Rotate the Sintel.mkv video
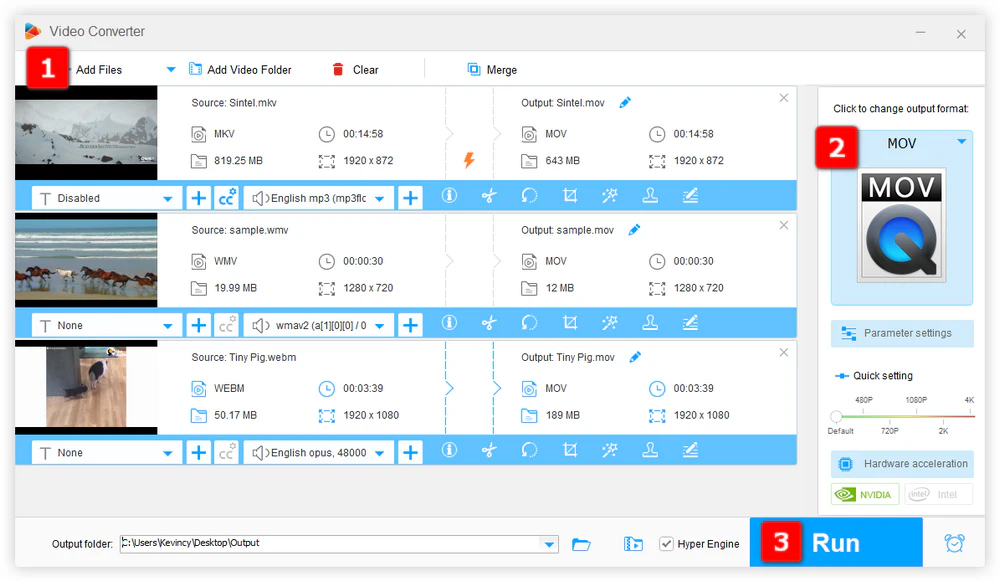Image resolution: width=1000 pixels, height=582 pixels. point(529,196)
